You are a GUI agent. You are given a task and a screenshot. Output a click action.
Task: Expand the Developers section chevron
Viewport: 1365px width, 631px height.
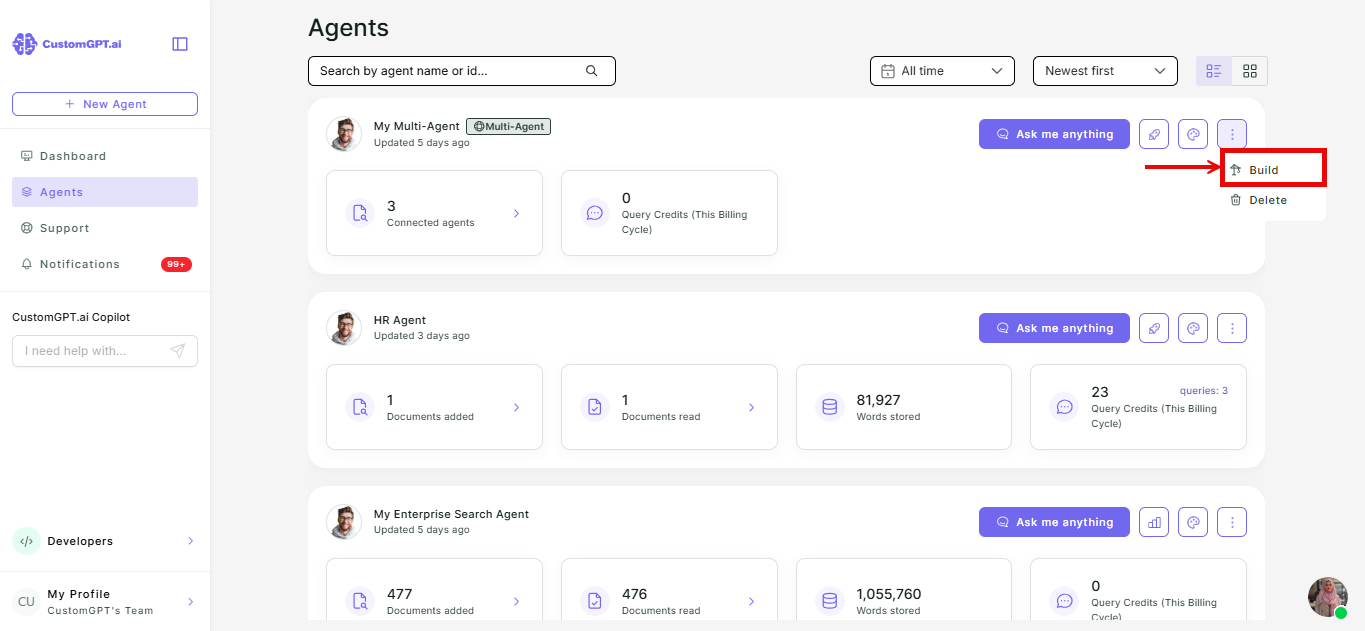(x=190, y=541)
